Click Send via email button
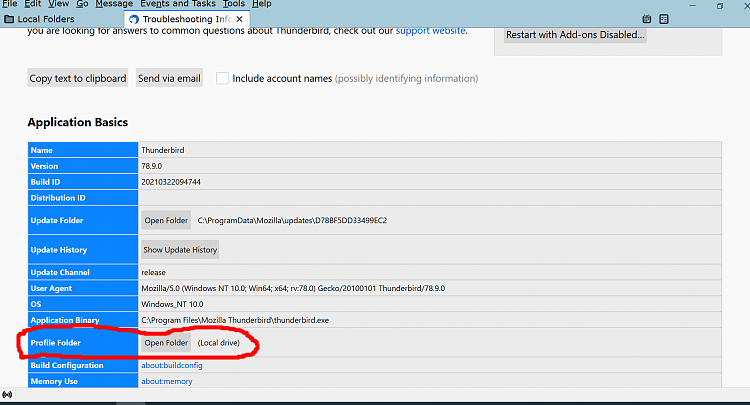The width and height of the screenshot is (750, 405). point(169,78)
